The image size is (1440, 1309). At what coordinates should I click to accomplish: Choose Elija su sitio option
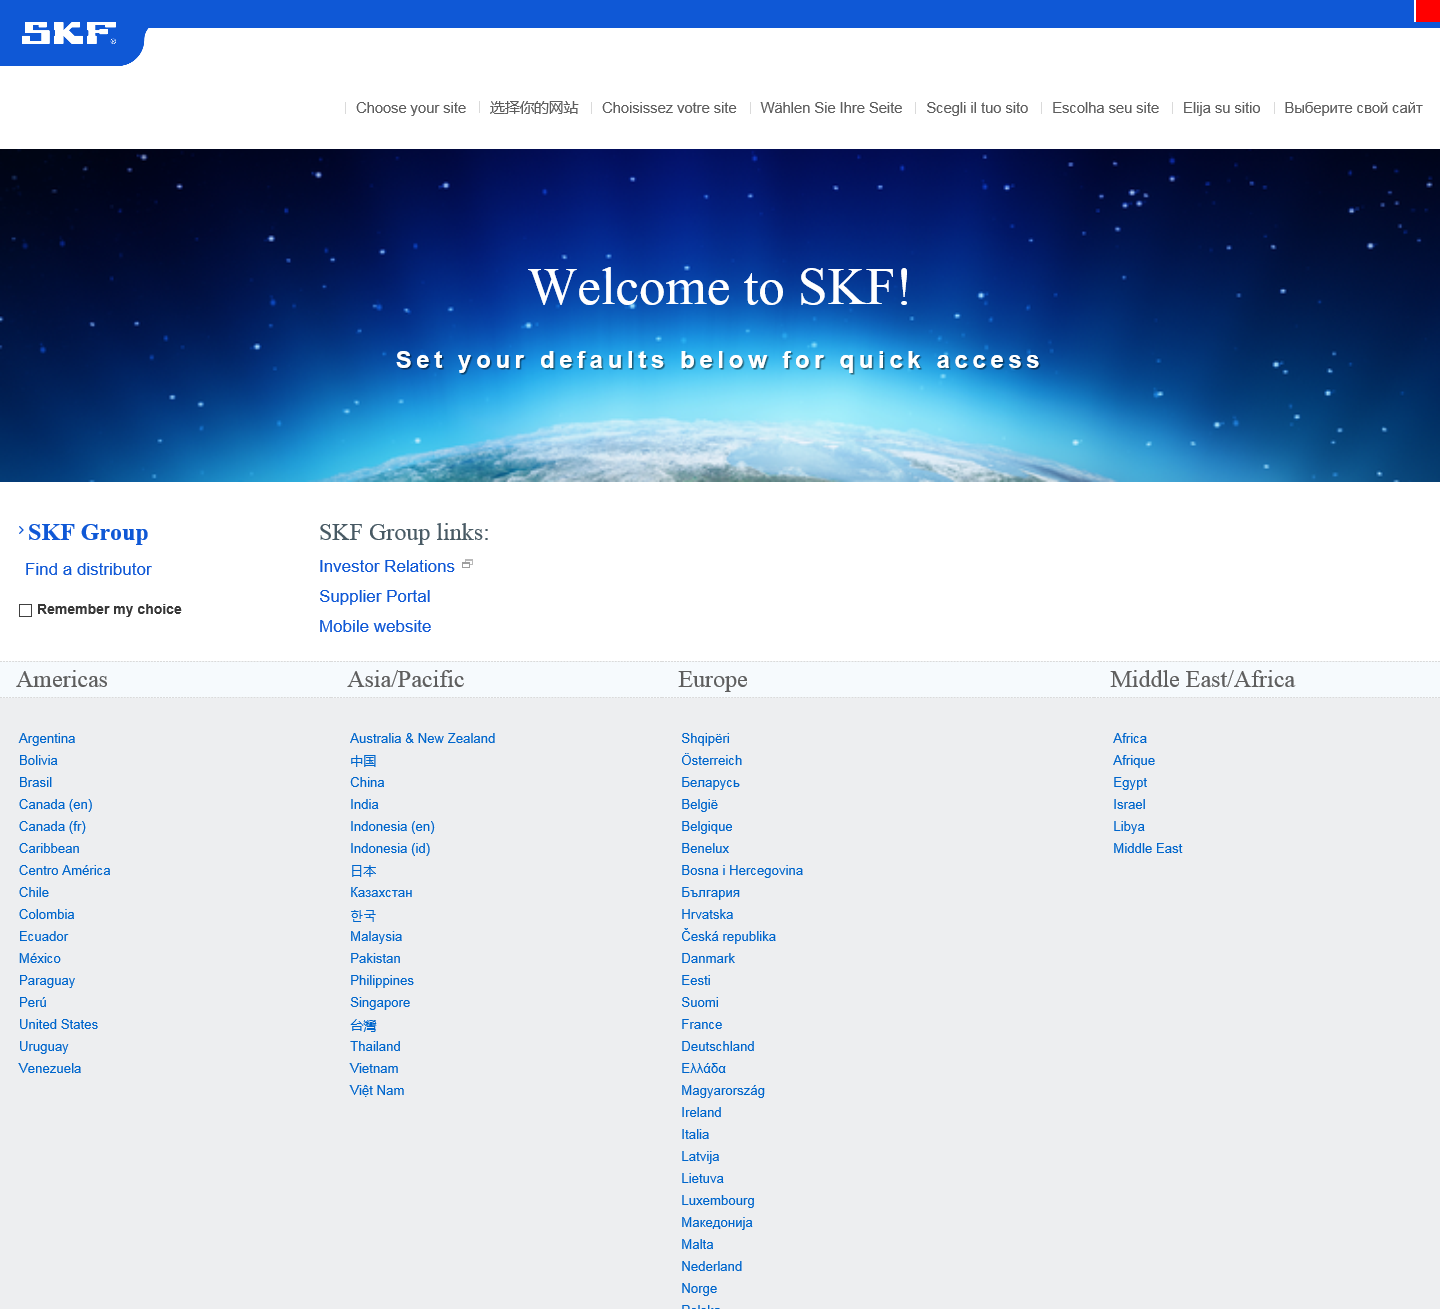click(x=1221, y=108)
